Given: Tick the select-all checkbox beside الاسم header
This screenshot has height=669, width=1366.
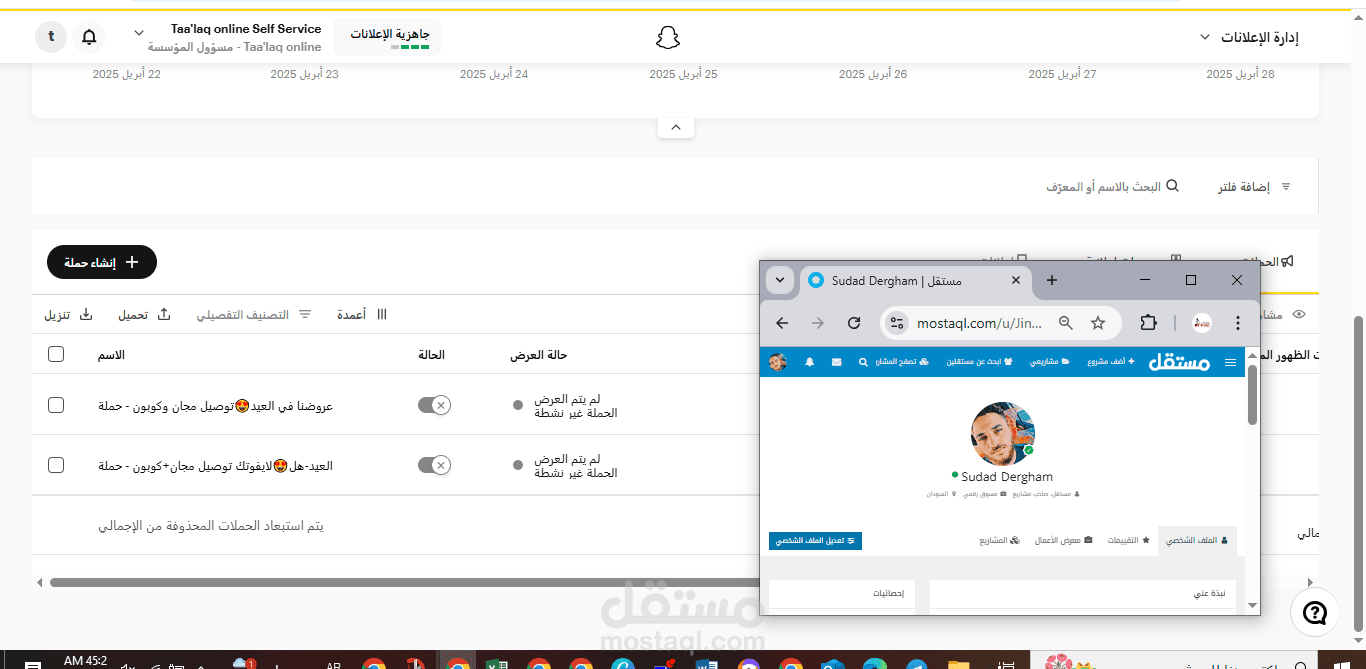Looking at the screenshot, I should [56, 354].
